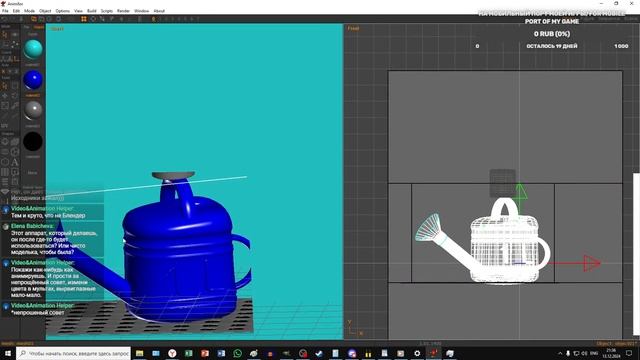
Task: Click the active Anim8or taskbar icon
Action: 433,353
